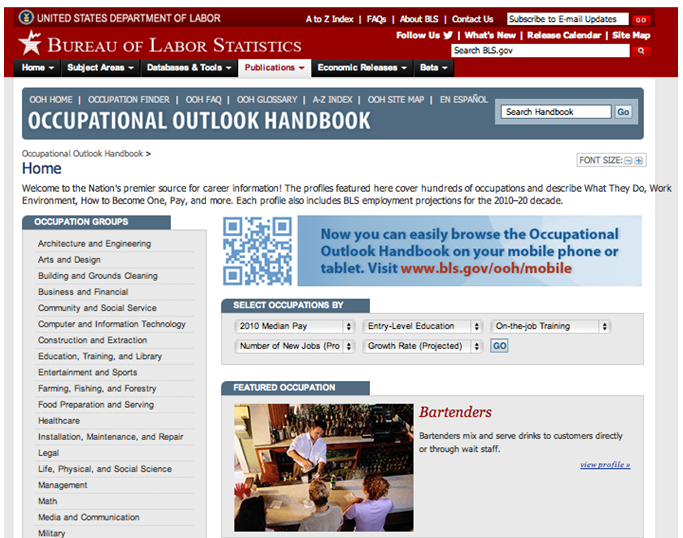Screen dimensions: 683x538
Task: Click the Bureau of Labor Statistics star logo
Action: 30,43
